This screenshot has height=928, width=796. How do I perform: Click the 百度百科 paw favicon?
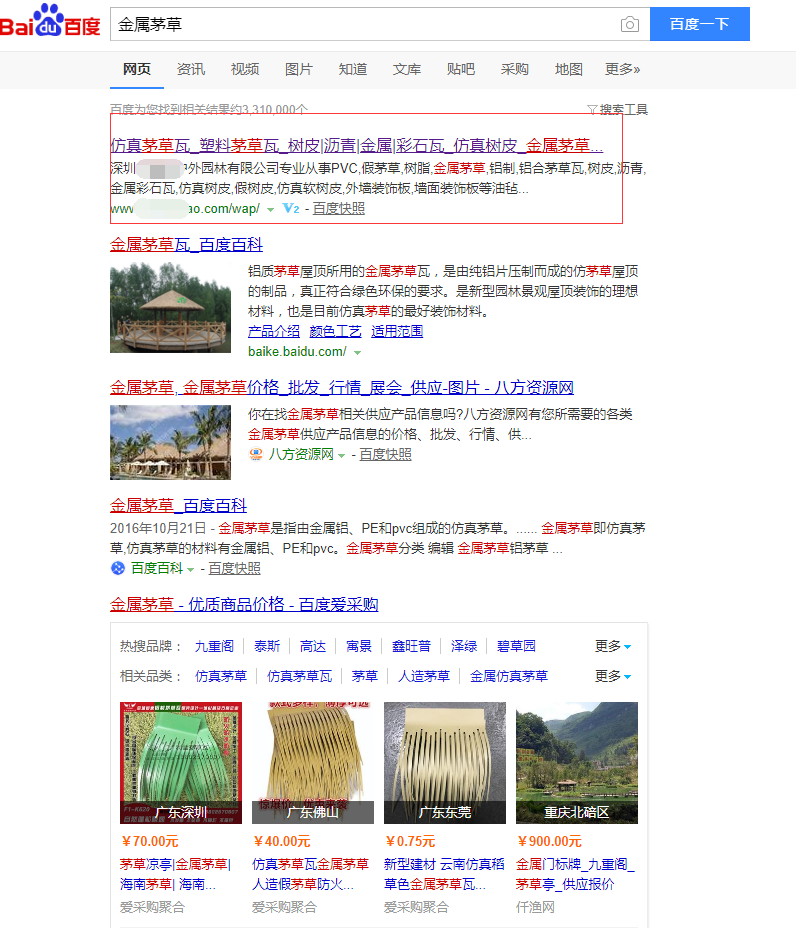118,568
